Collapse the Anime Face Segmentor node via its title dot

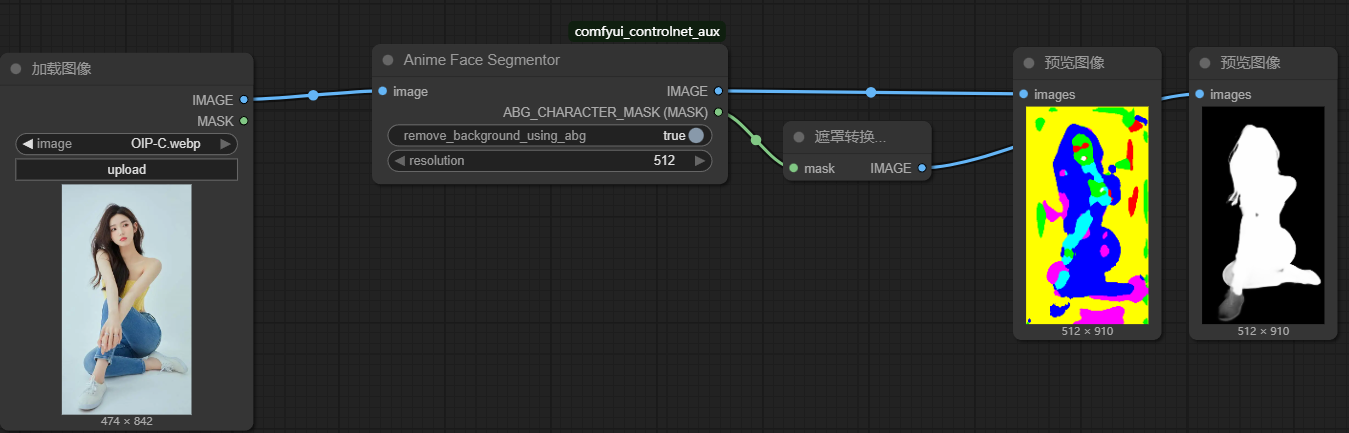tap(388, 60)
